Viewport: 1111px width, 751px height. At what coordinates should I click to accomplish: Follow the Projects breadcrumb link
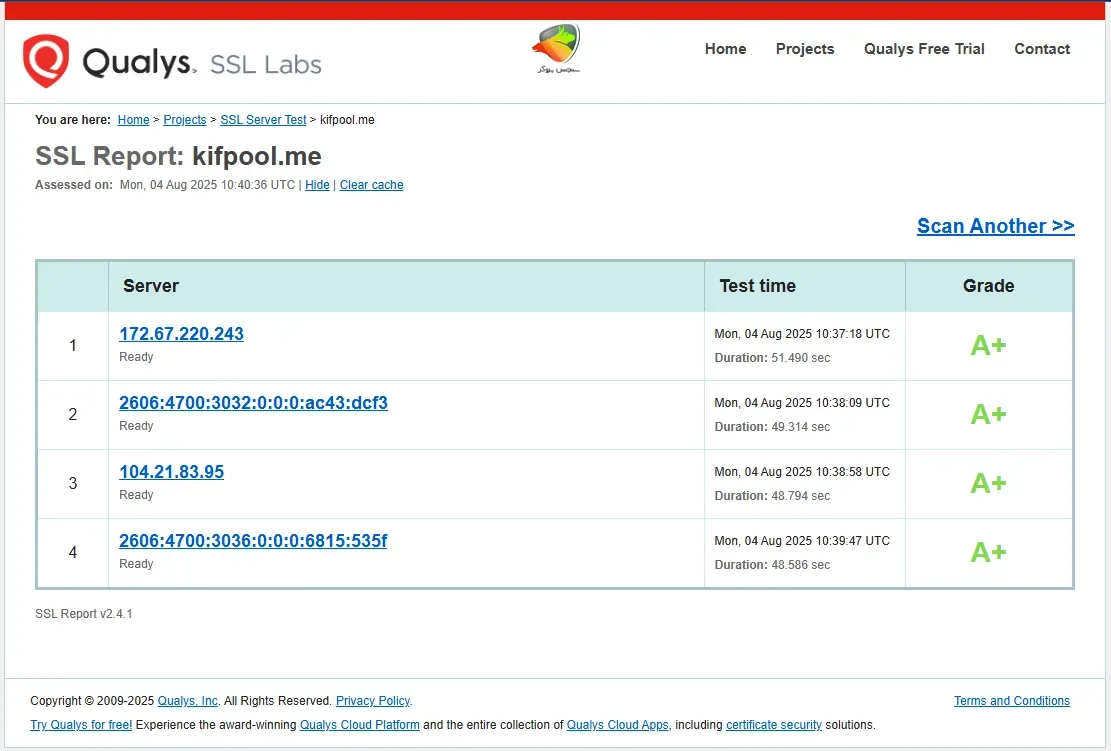click(185, 120)
